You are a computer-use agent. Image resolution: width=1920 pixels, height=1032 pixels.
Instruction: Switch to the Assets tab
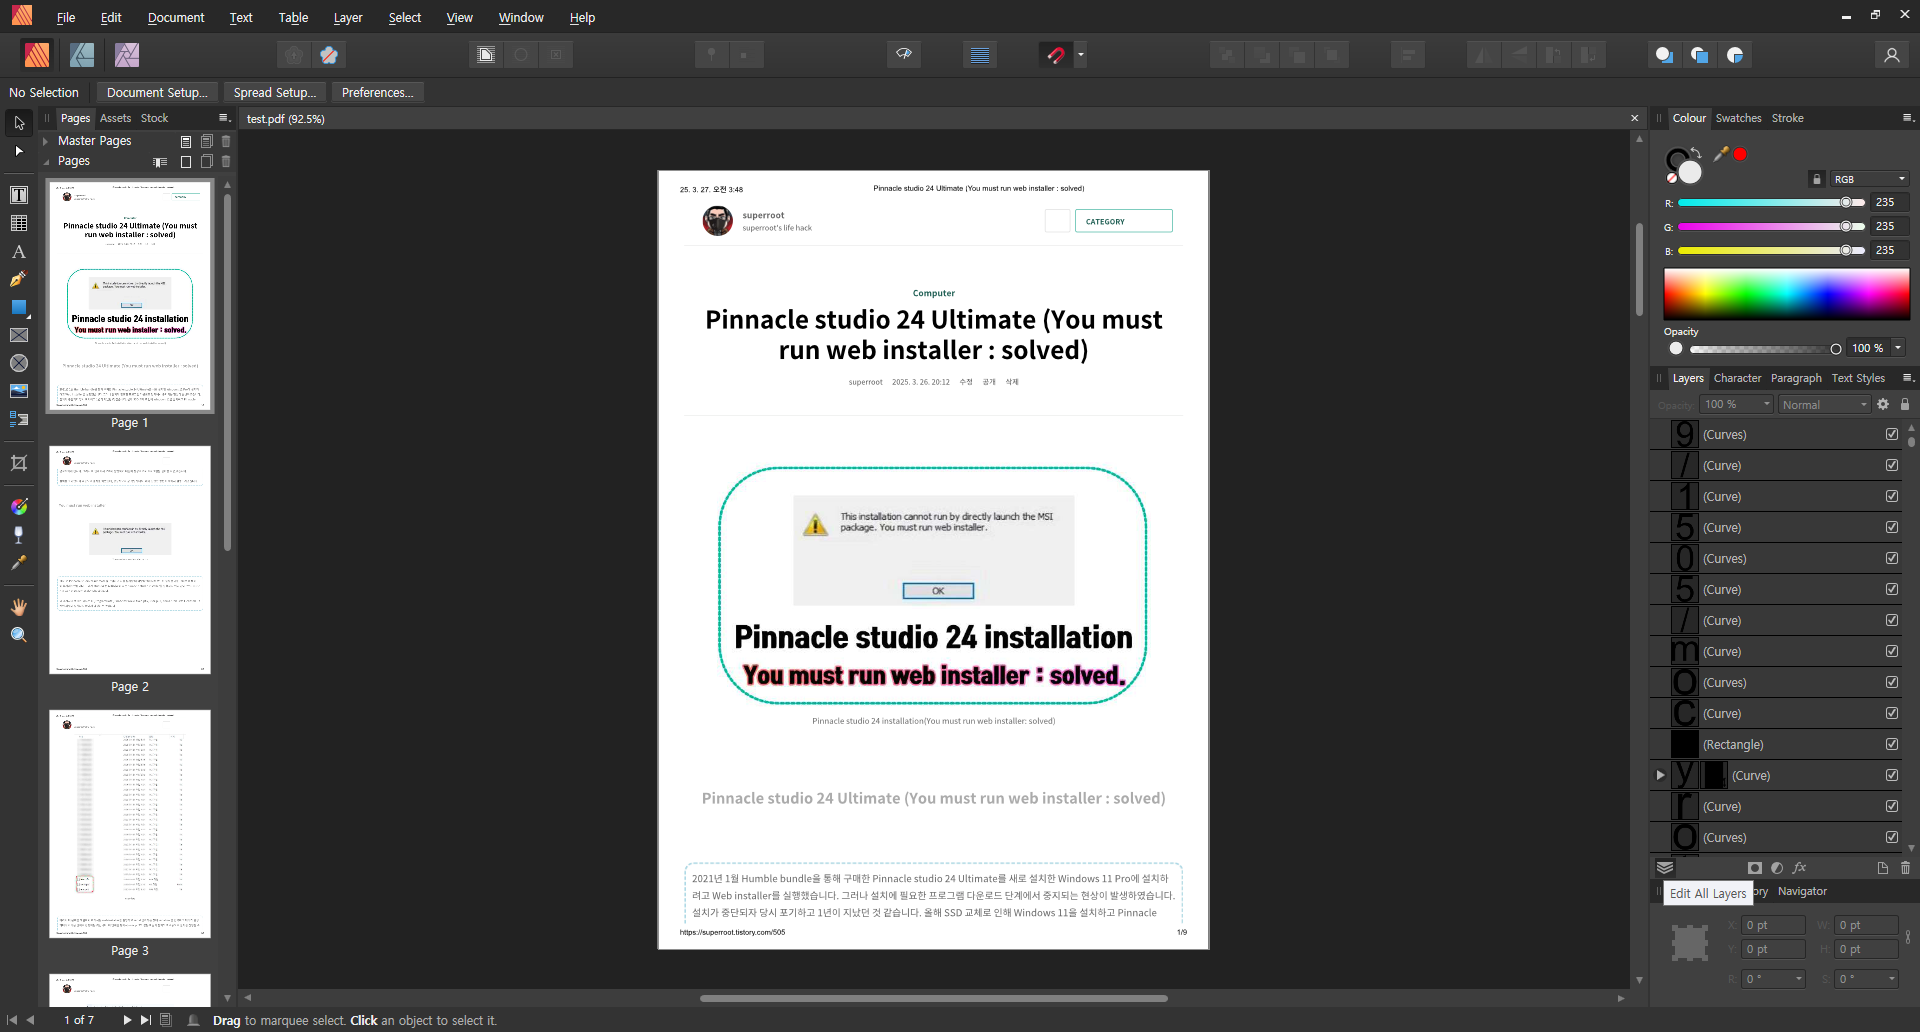115,118
